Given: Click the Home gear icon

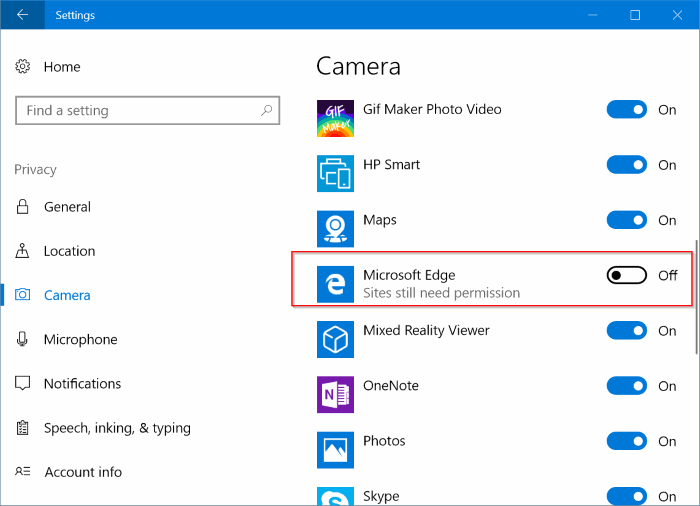Looking at the screenshot, I should coord(22,67).
